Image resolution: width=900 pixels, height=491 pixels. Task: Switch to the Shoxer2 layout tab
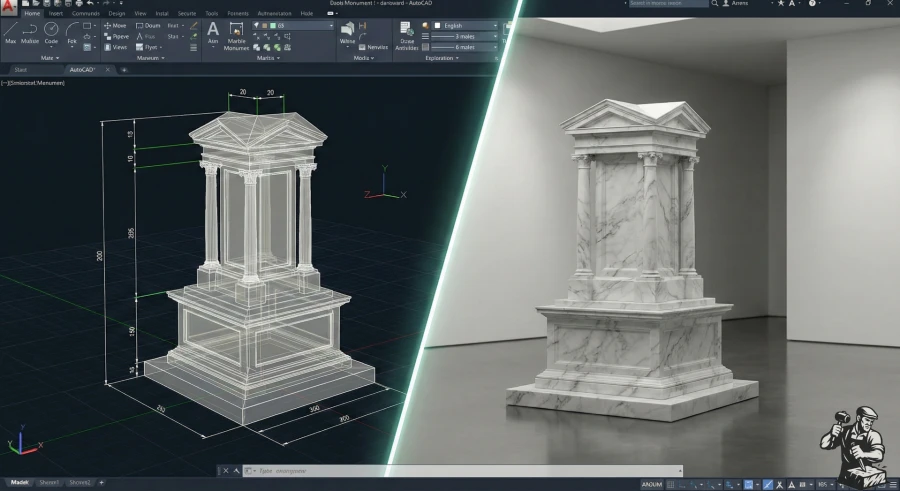(x=80, y=482)
